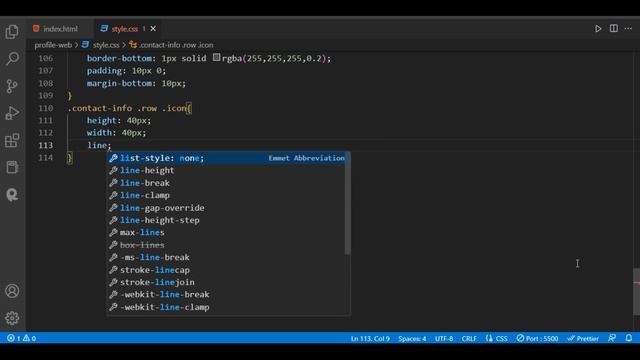Change line ending via CRLF
Screen dimensions: 640x360
tap(469, 338)
